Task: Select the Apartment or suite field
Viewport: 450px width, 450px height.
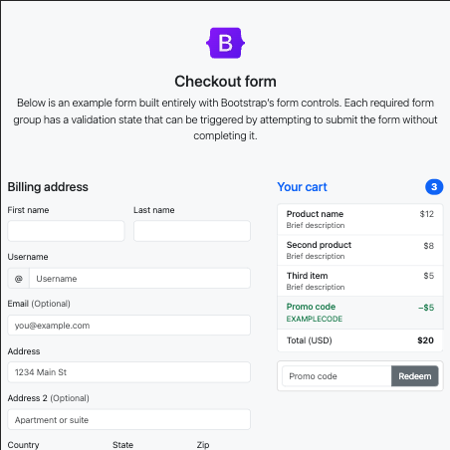Action: [x=129, y=419]
